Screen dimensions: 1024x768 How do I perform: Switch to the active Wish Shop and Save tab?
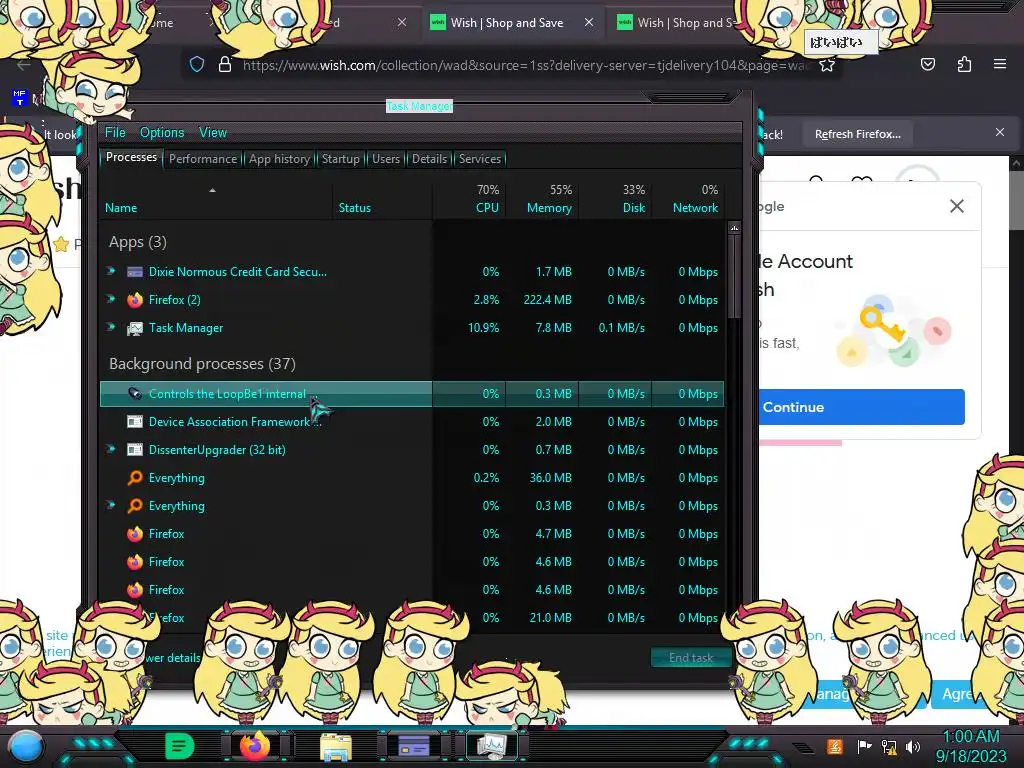[506, 22]
